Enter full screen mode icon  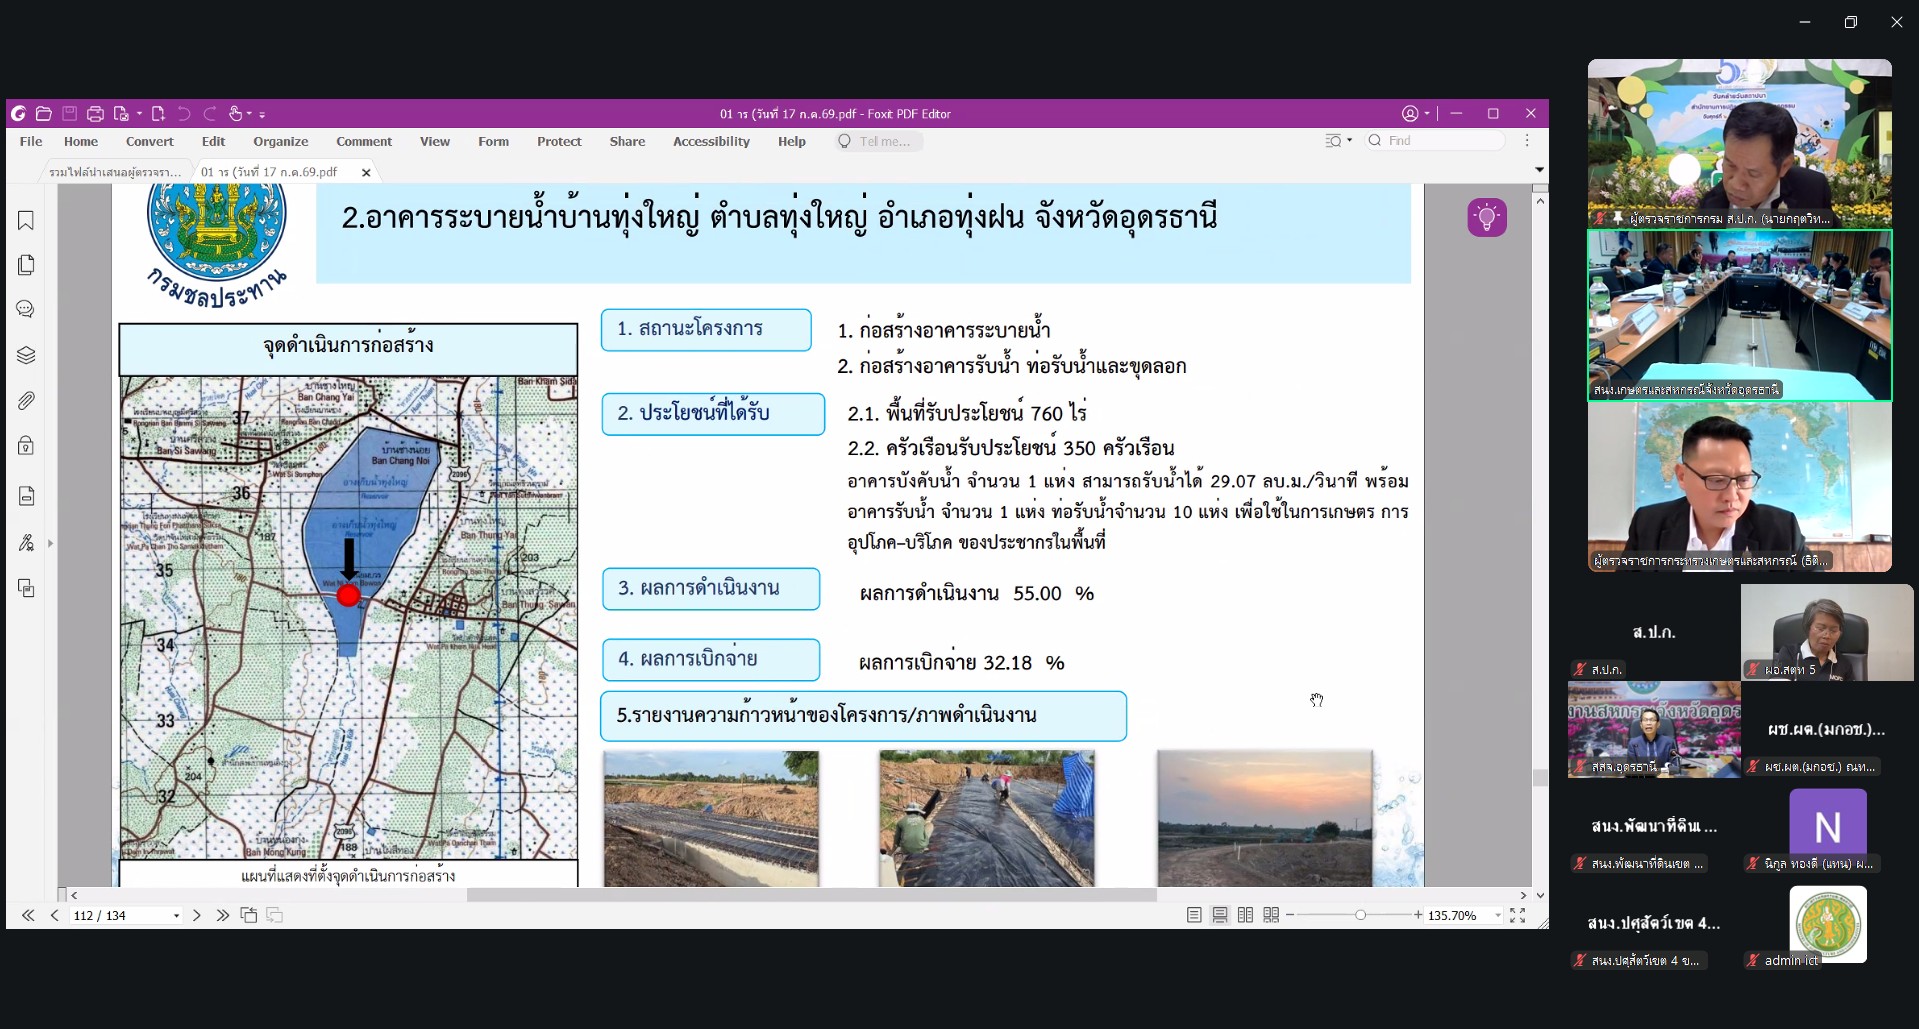click(x=1517, y=915)
